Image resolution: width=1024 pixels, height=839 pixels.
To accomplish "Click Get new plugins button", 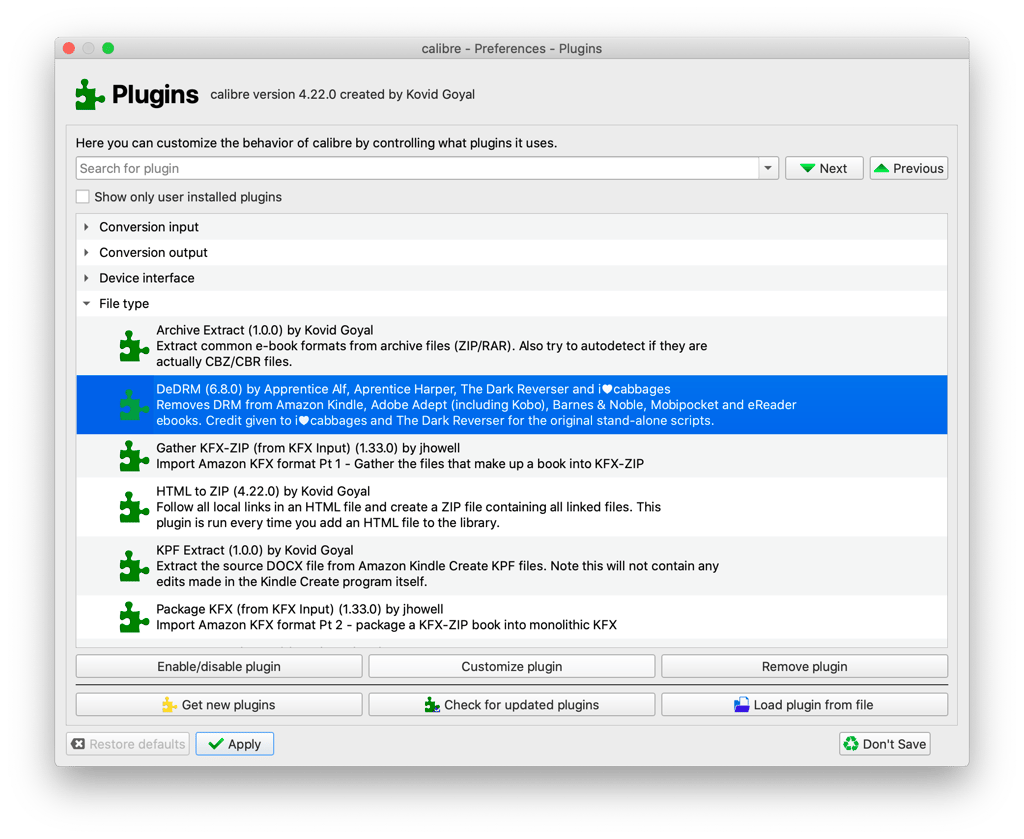I will (219, 705).
